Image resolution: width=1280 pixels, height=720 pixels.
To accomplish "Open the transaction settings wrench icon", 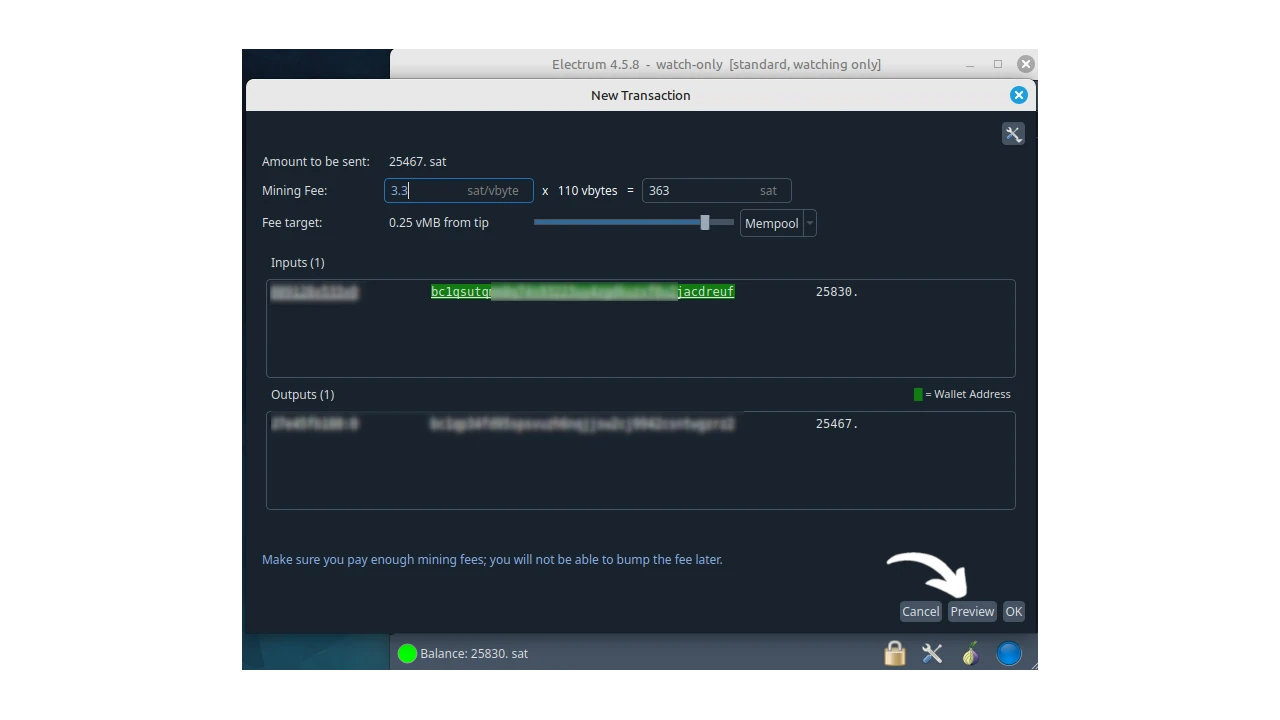I will pos(1013,134).
